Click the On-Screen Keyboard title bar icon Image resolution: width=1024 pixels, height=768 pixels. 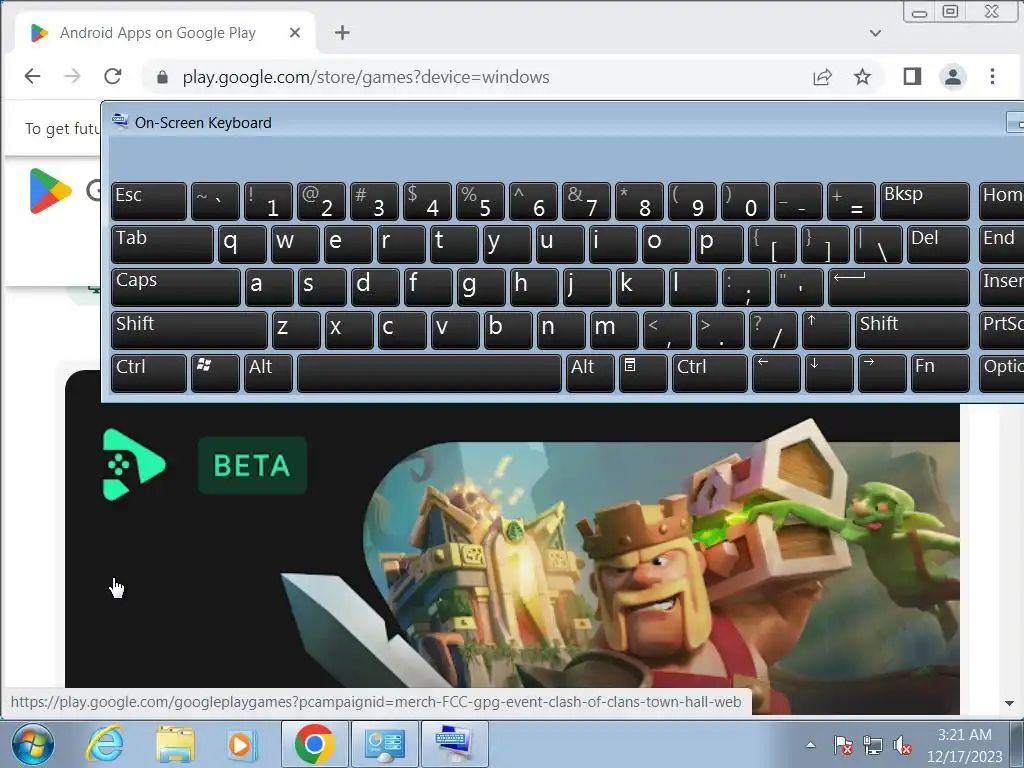(x=120, y=121)
